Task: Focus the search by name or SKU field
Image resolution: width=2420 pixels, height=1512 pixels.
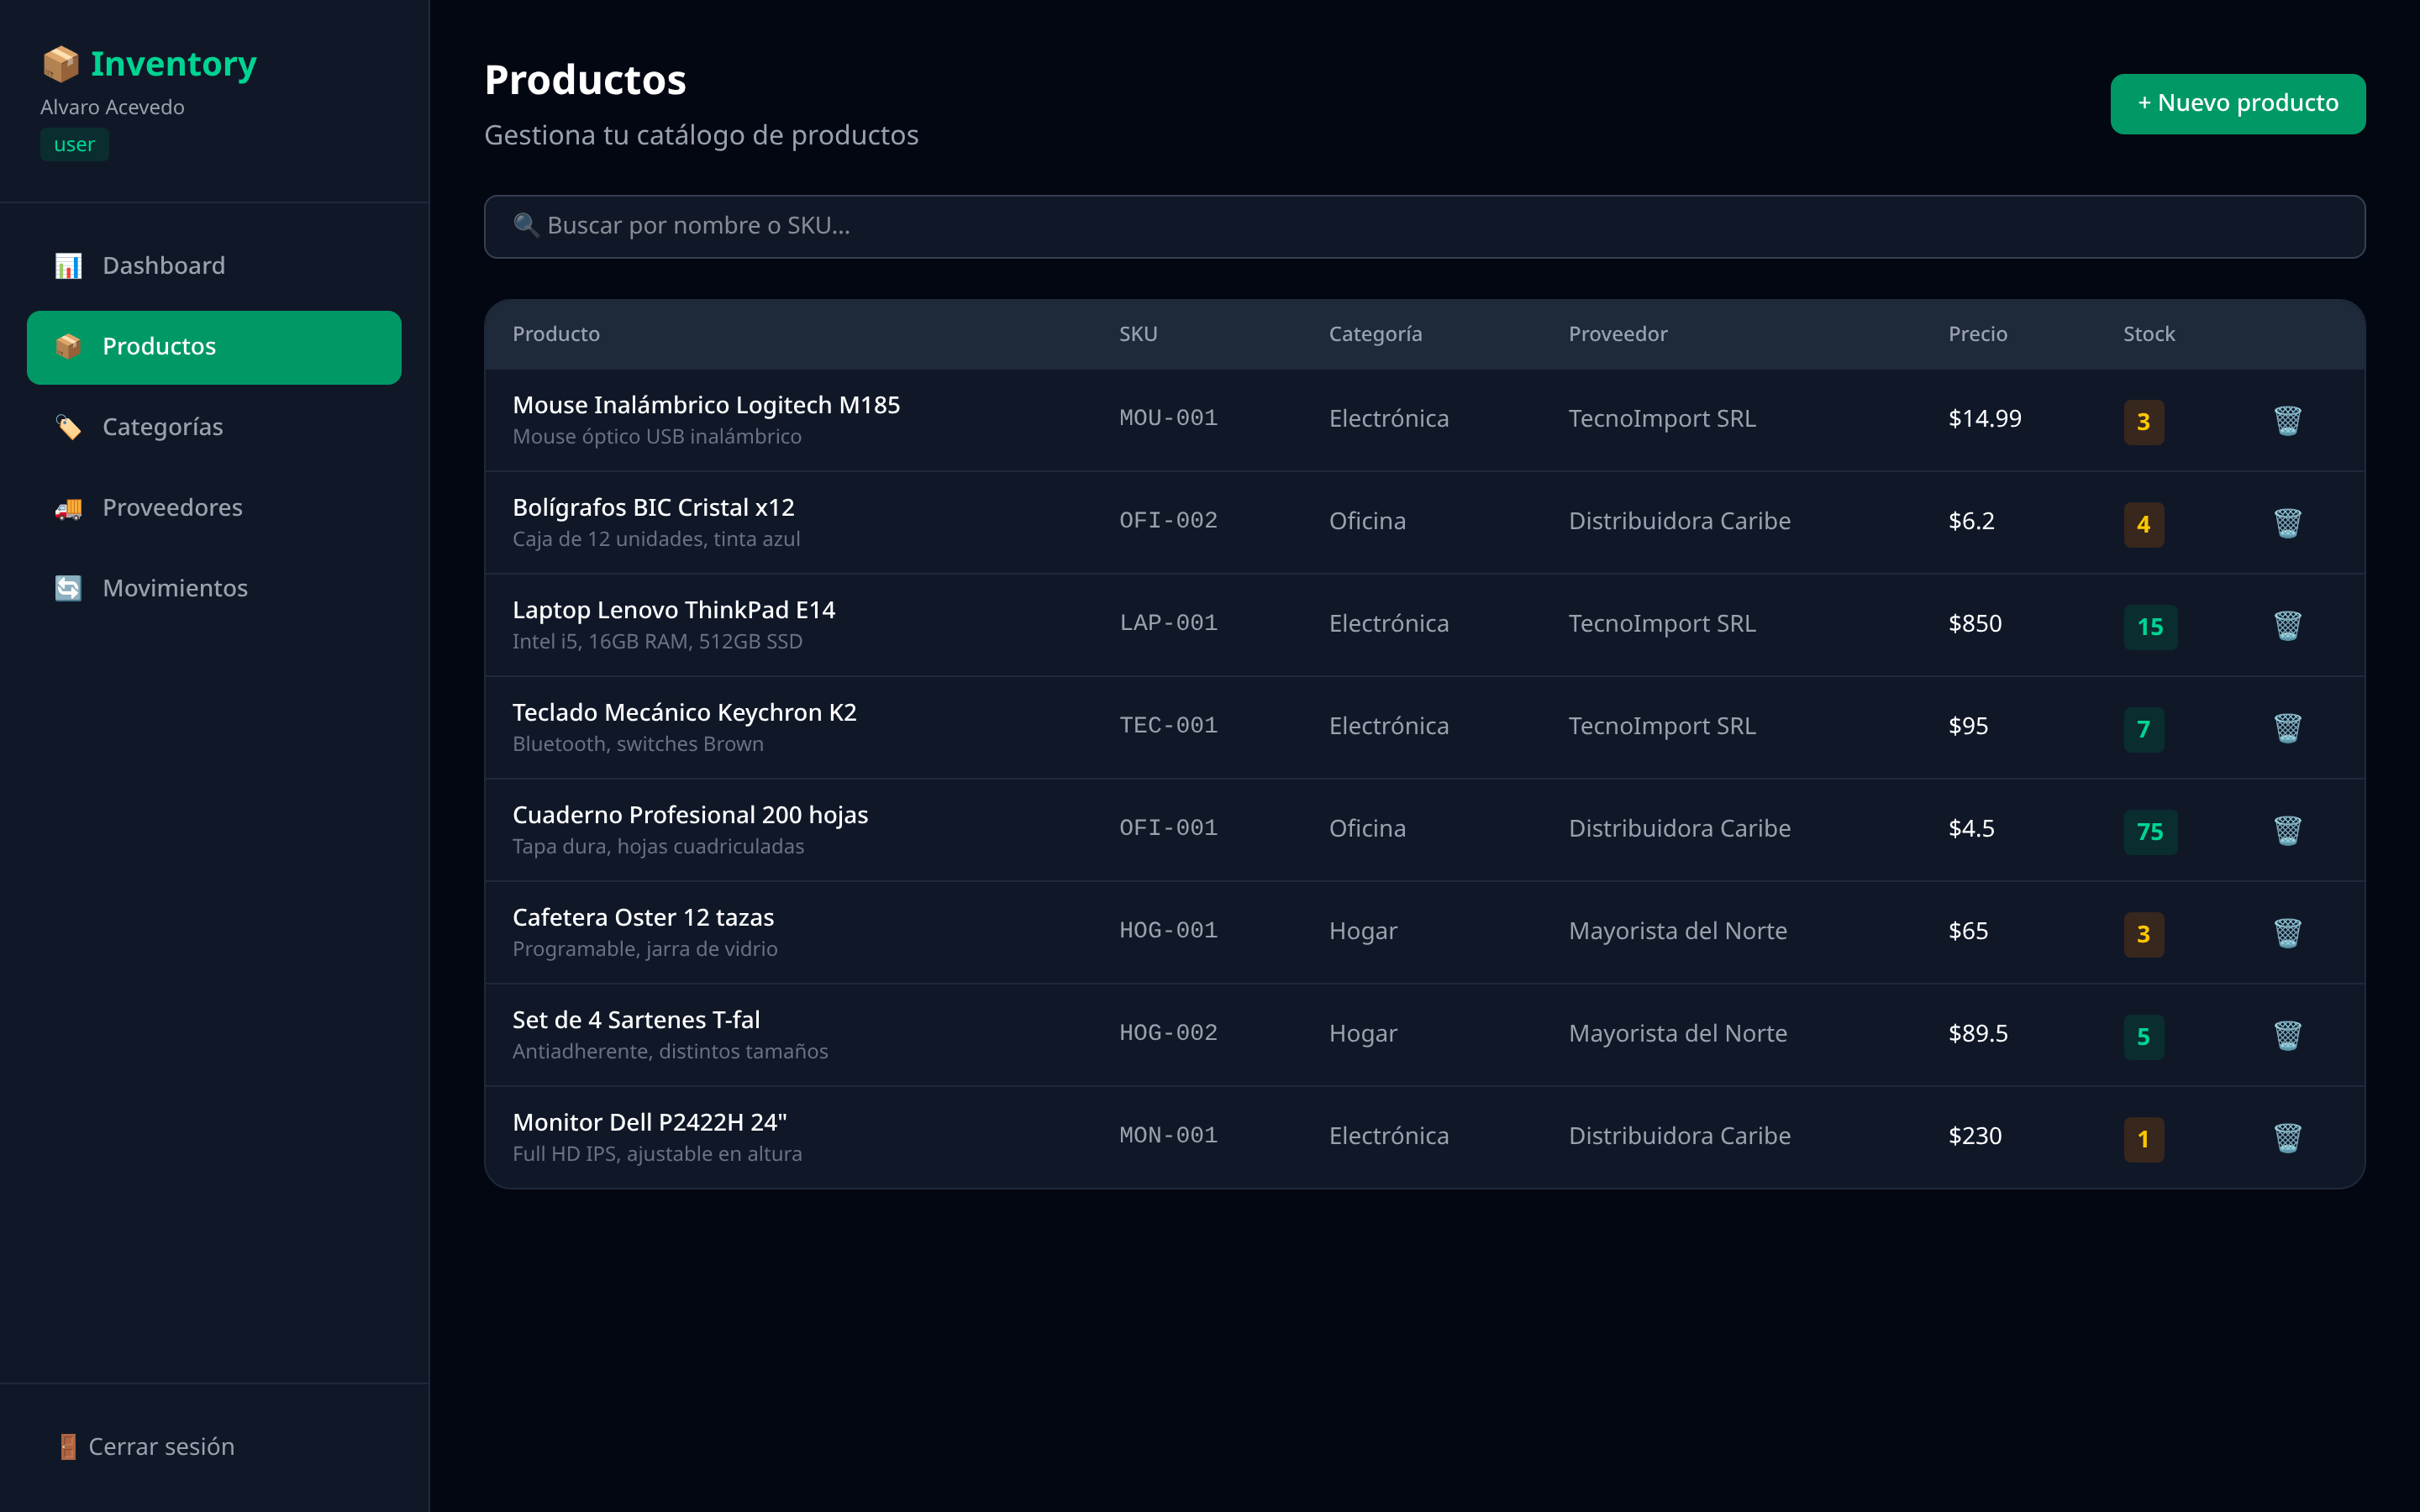Action: click(1424, 226)
